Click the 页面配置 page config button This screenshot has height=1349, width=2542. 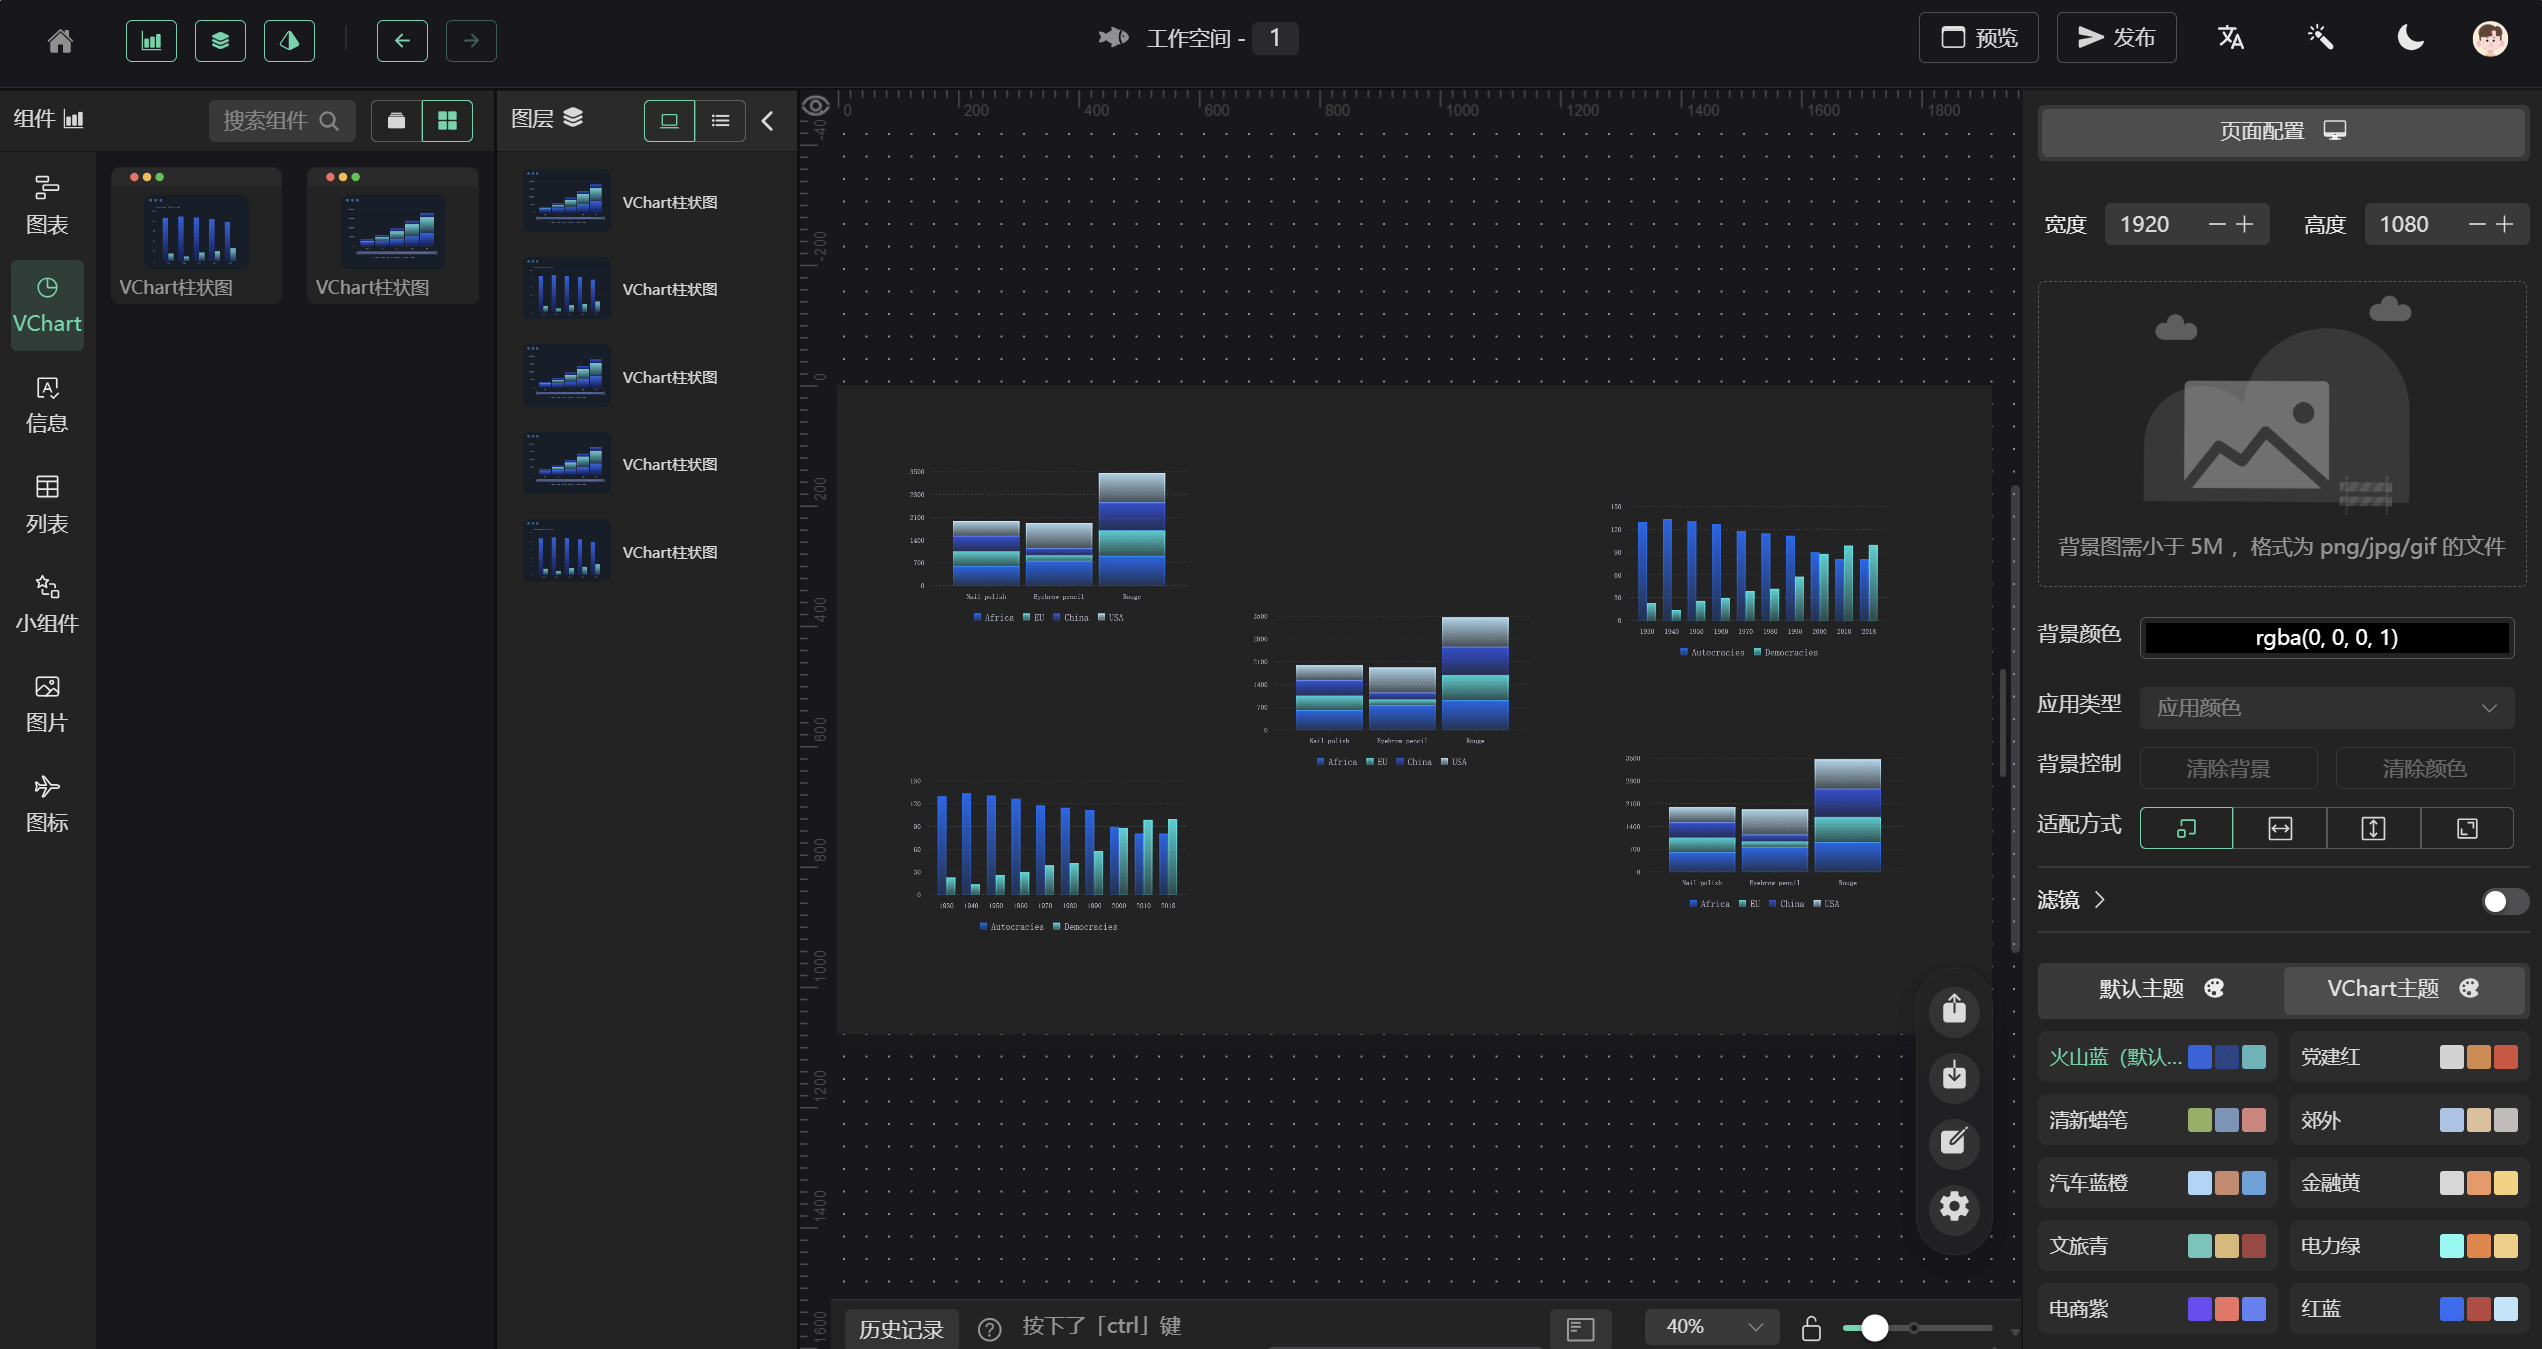point(2283,131)
